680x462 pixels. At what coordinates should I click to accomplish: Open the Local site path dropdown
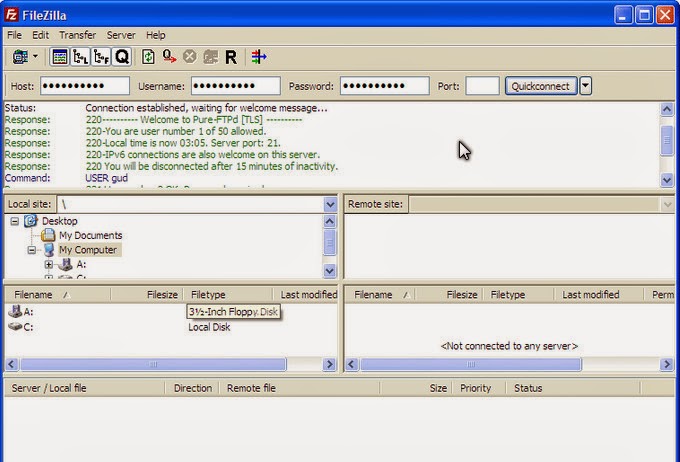tap(330, 204)
